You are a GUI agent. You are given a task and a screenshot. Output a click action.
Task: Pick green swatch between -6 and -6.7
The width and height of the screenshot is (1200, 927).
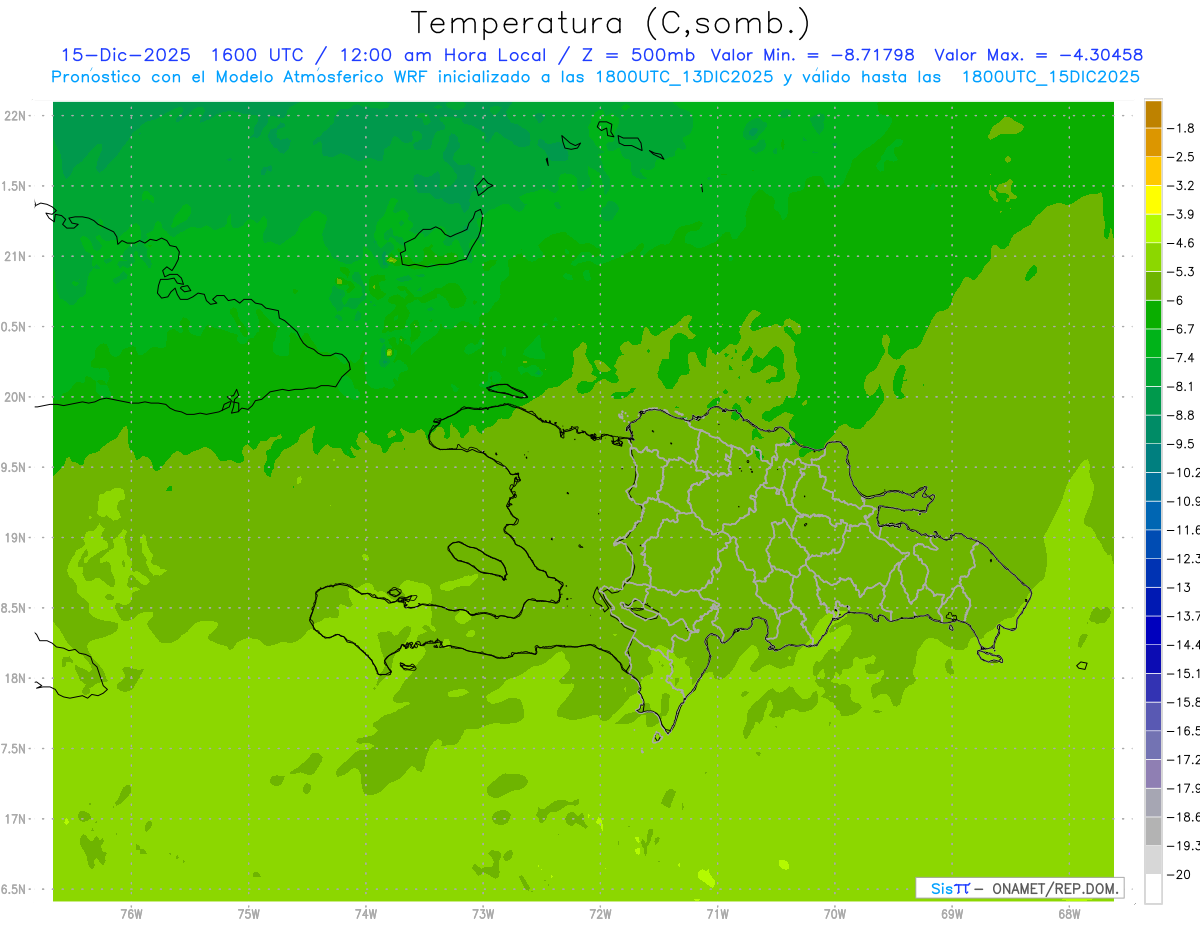click(1153, 315)
